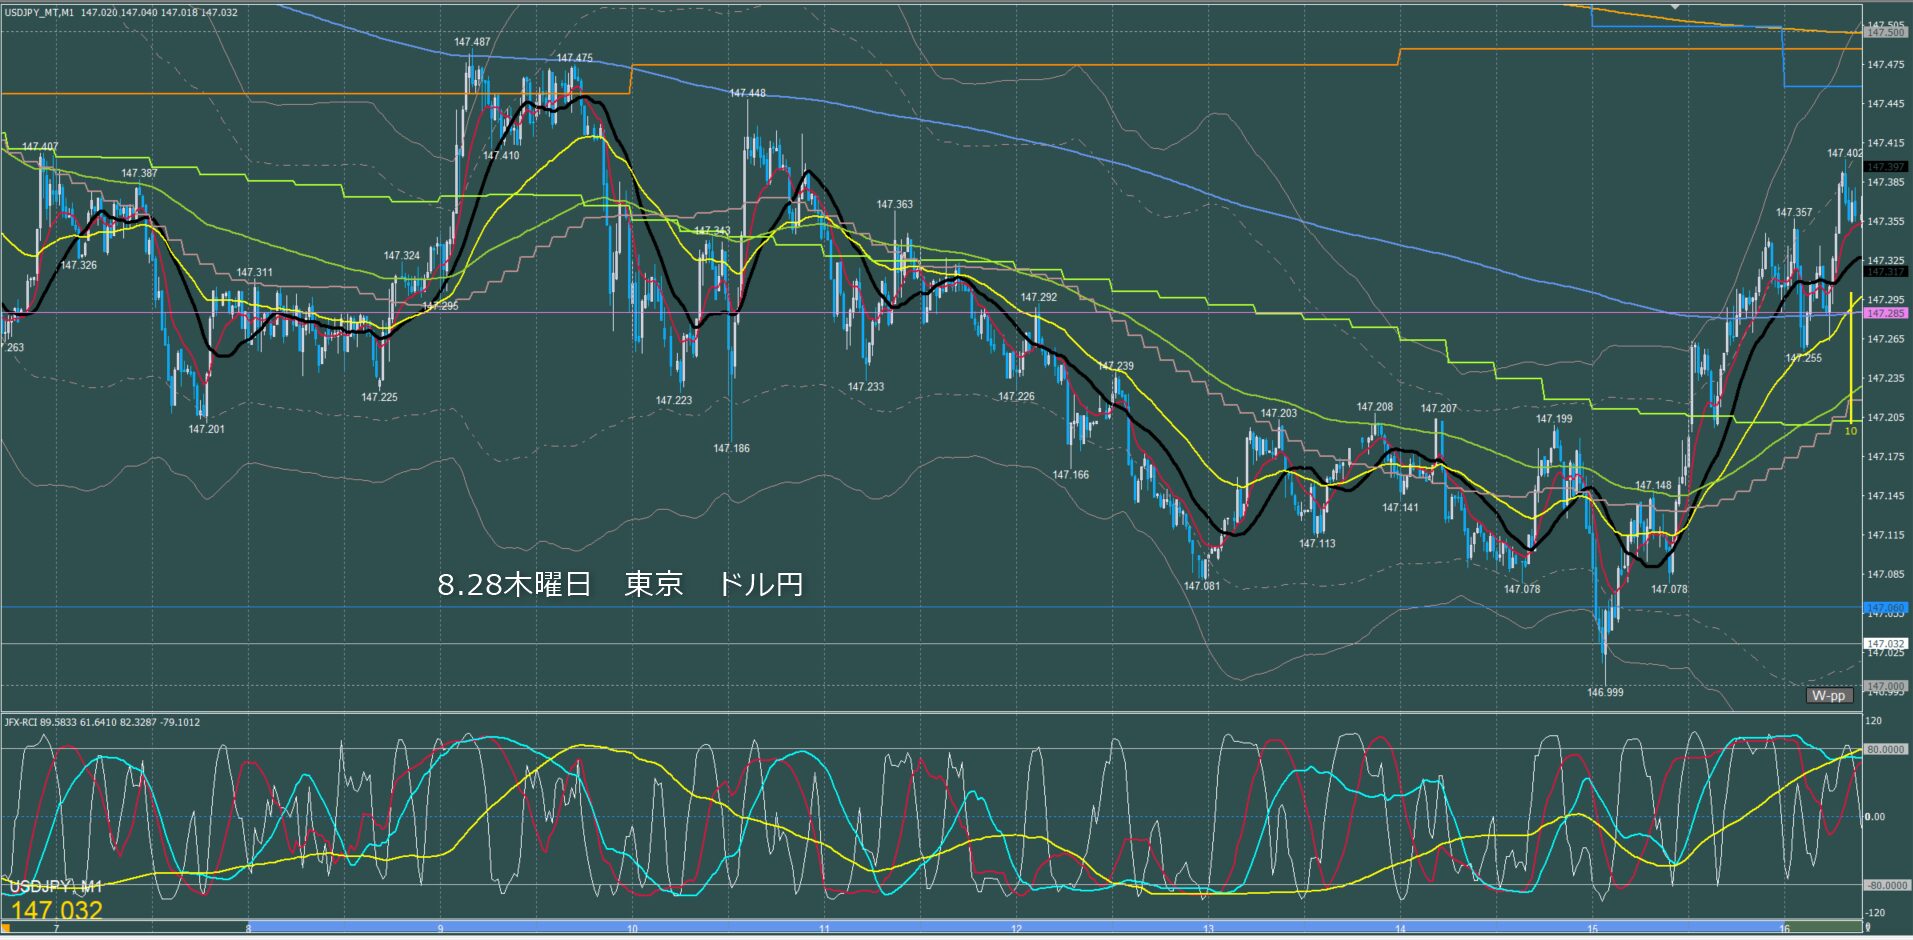Click the blue 147.060 price level tag

click(1885, 607)
